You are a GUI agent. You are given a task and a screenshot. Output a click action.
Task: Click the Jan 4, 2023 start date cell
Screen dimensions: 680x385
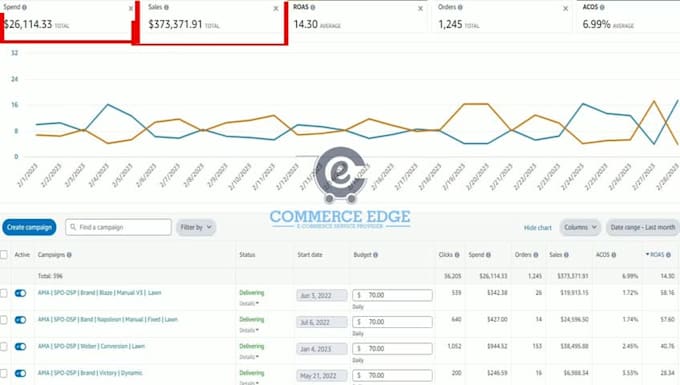(322, 349)
